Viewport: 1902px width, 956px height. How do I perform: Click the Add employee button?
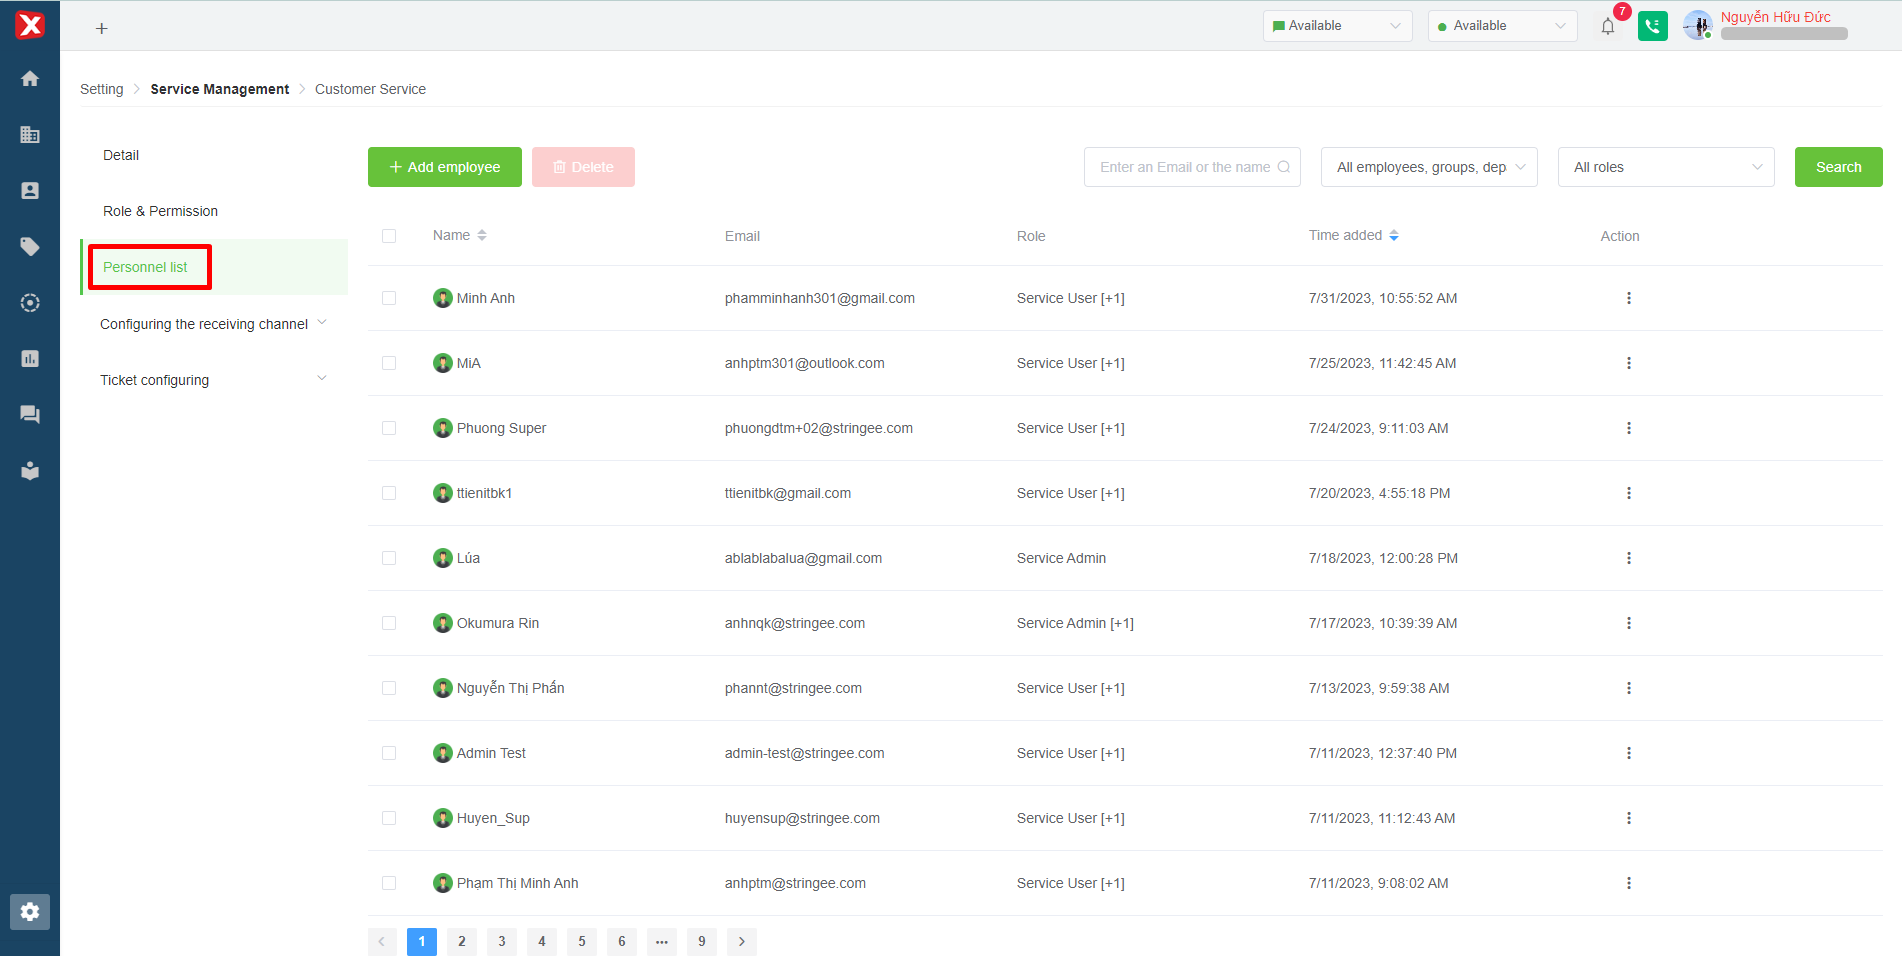445,167
